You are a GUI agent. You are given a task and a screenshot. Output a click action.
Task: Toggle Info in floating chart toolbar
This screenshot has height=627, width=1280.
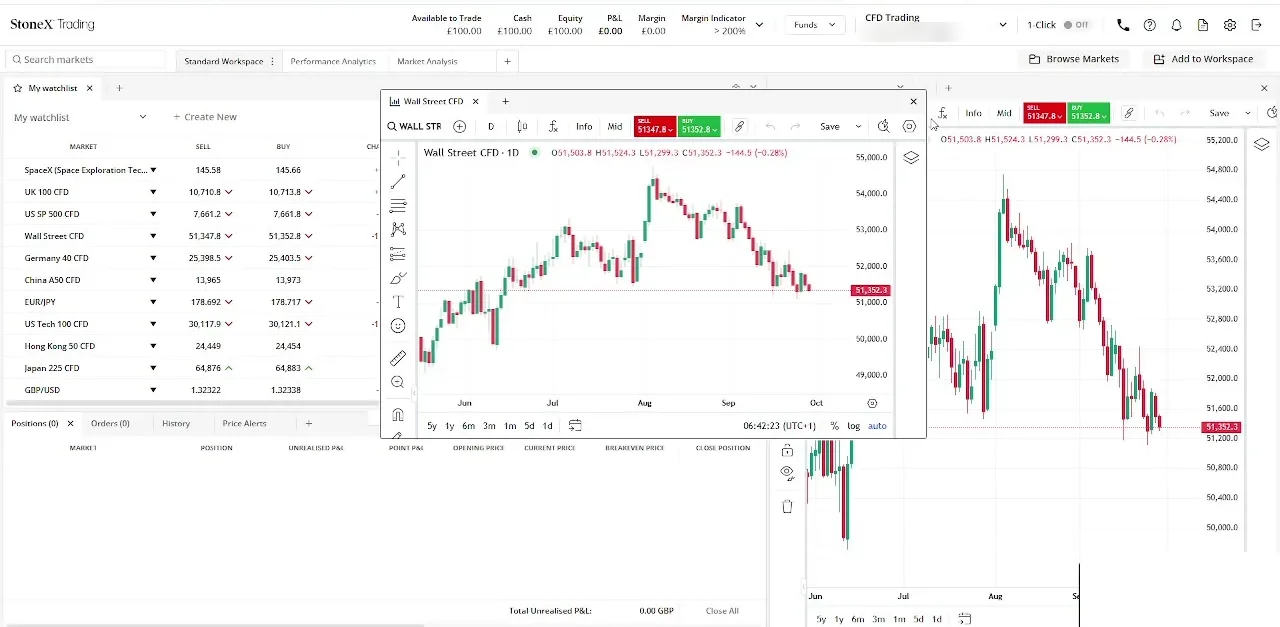point(584,127)
